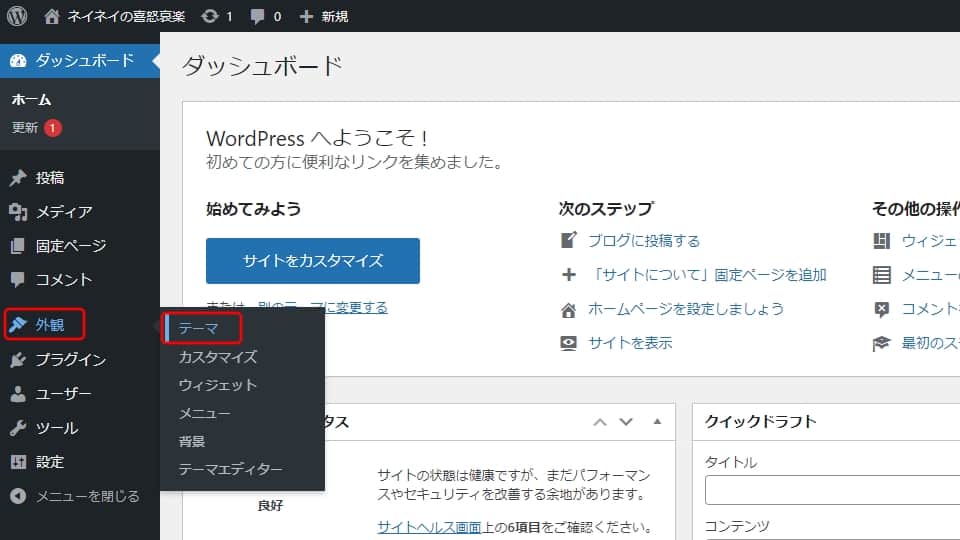
Task: Click the graduation cap icon beside 最初のス
Action: (x=882, y=343)
